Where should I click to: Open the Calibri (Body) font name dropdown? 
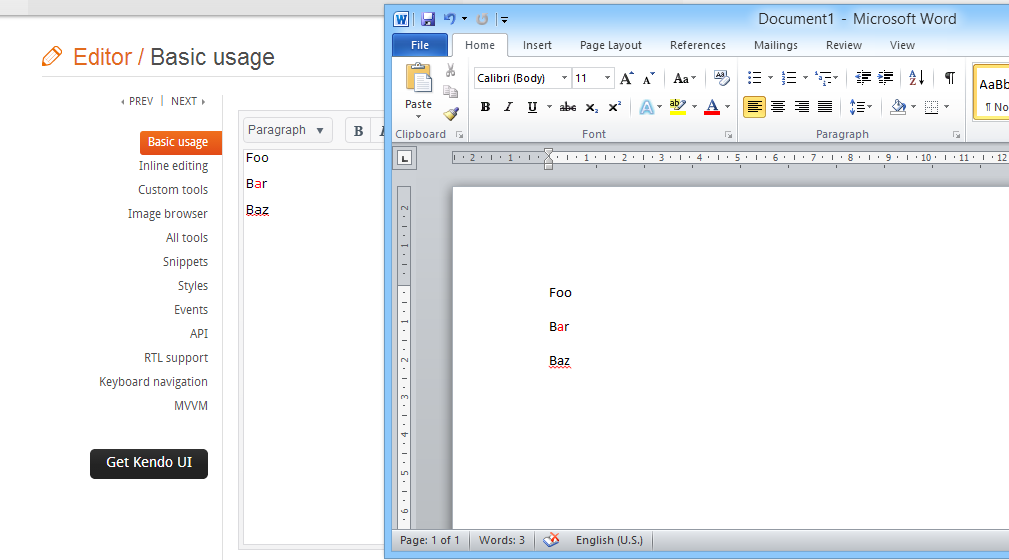tap(564, 78)
